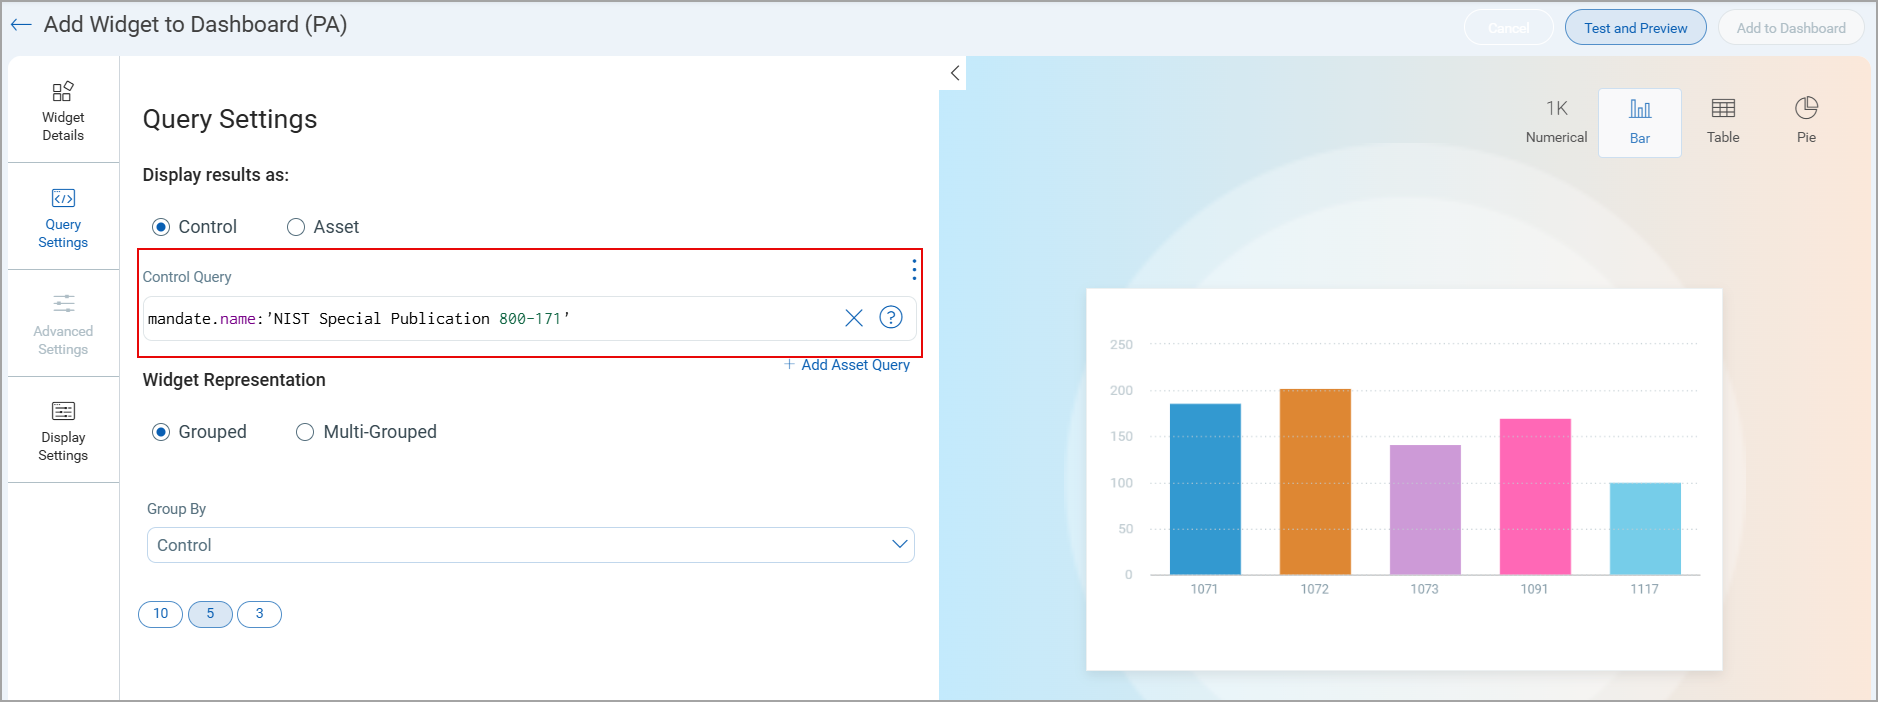Click the Query Settings heading
This screenshot has height=702, width=1878.
tap(230, 119)
